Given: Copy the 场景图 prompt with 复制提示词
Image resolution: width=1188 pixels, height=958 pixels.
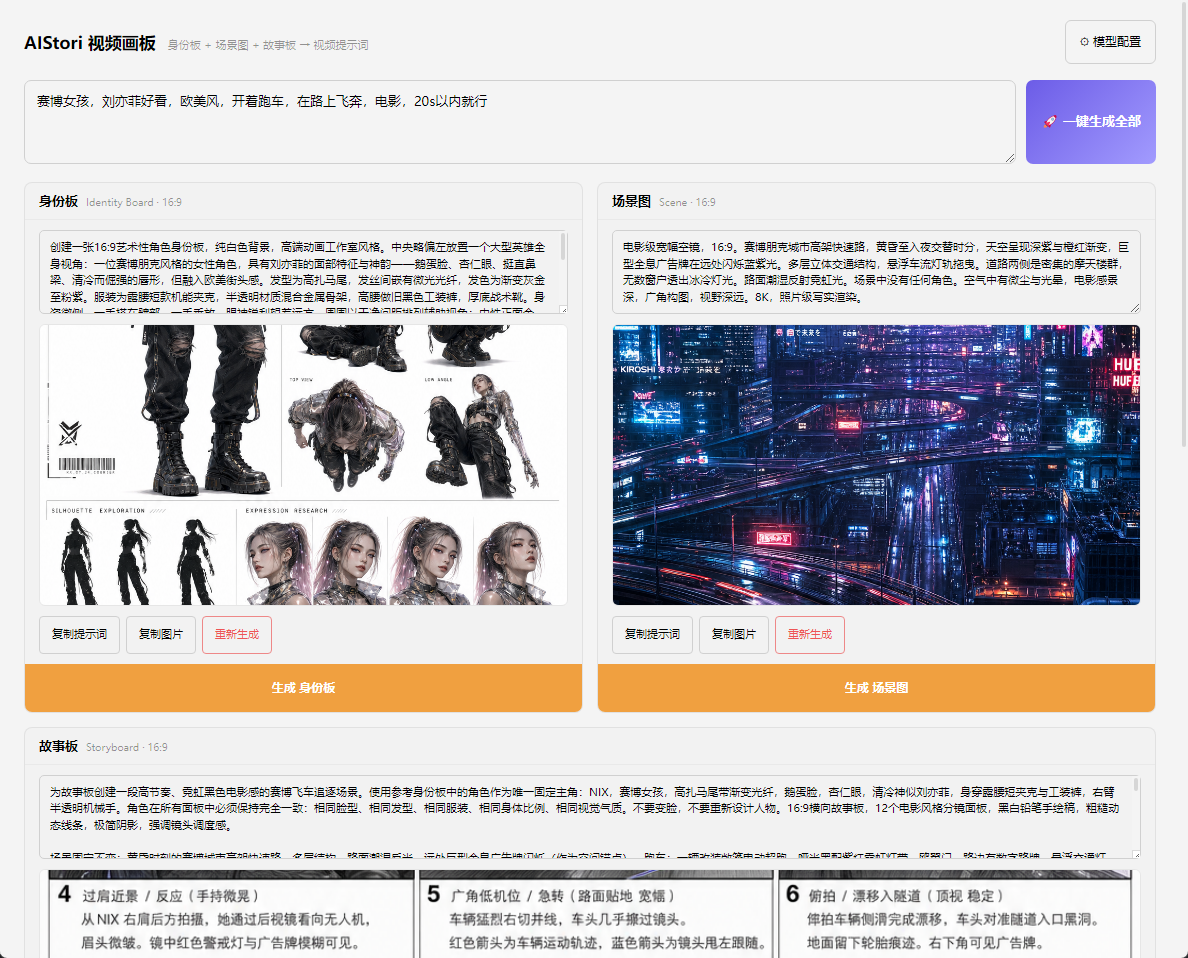Looking at the screenshot, I should [x=652, y=634].
